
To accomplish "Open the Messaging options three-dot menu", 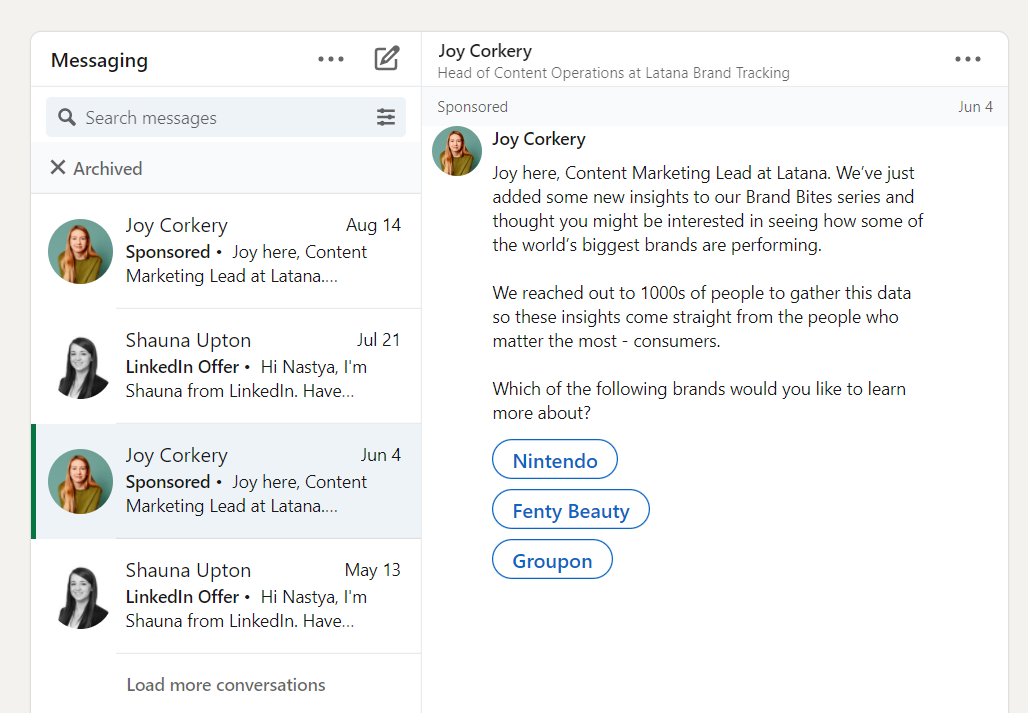I will (330, 59).
